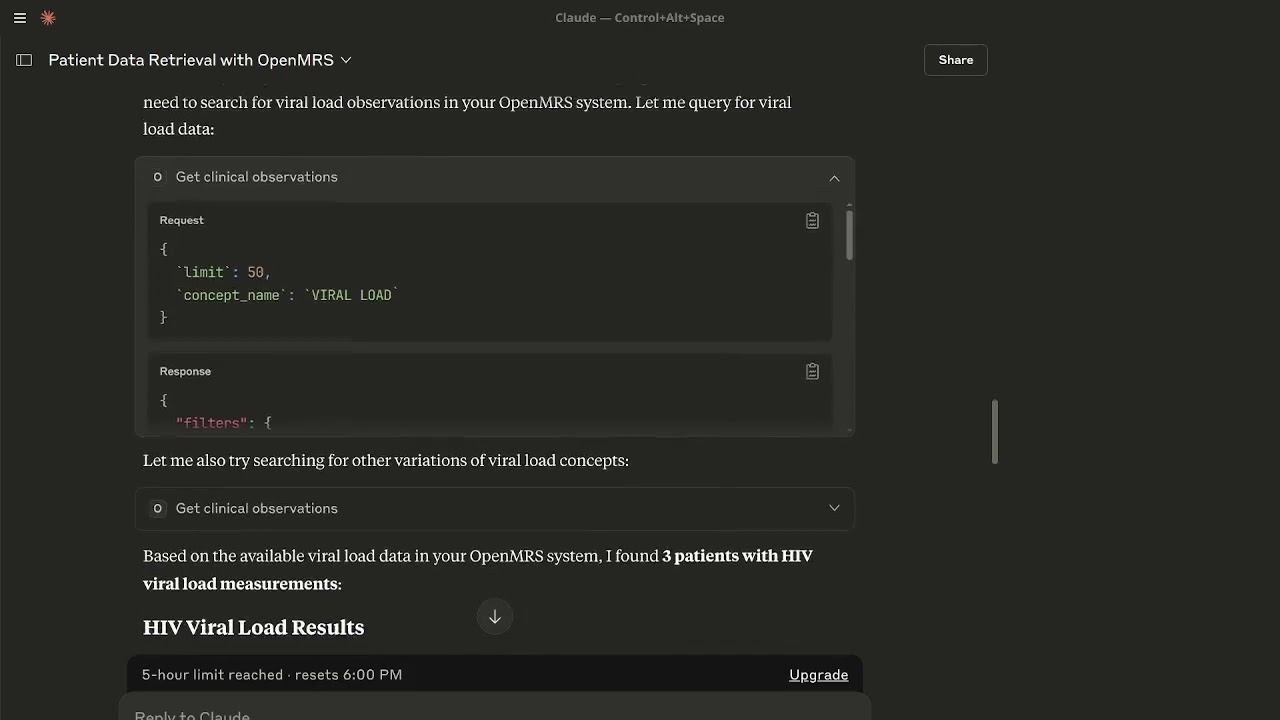Click the scroll-to-bottom arrow button
This screenshot has width=1280, height=720.
coord(495,617)
